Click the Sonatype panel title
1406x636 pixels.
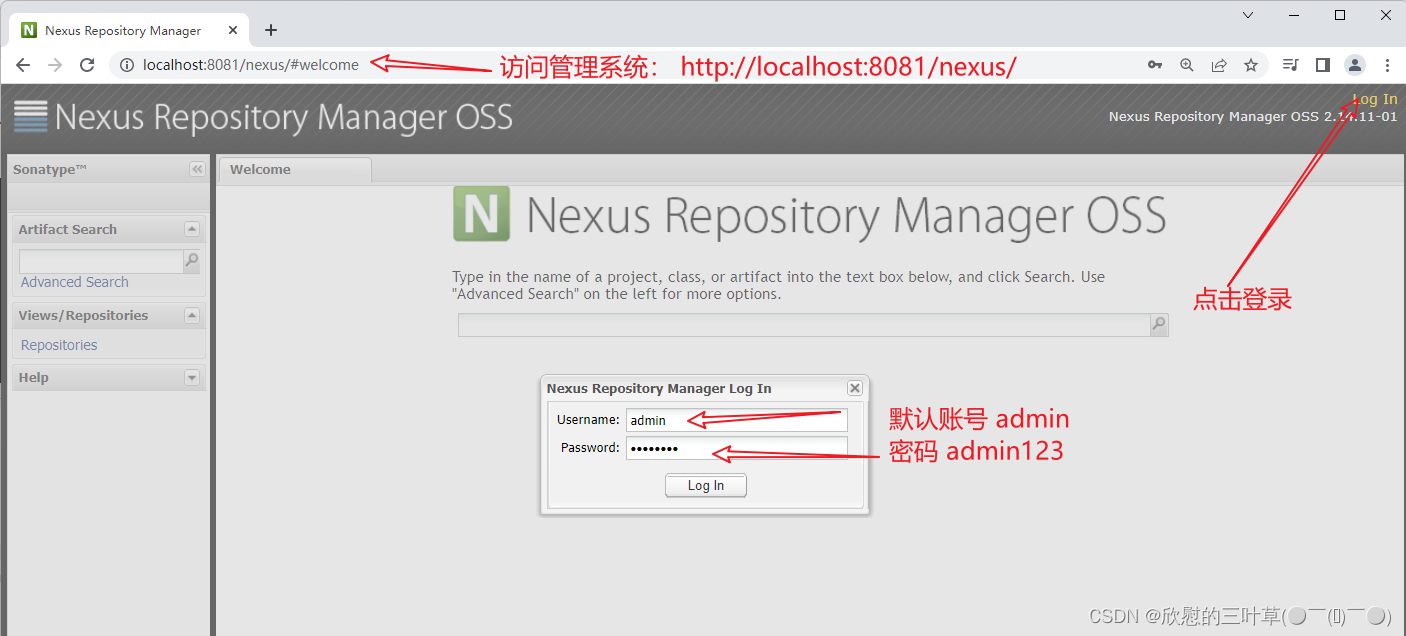point(50,170)
